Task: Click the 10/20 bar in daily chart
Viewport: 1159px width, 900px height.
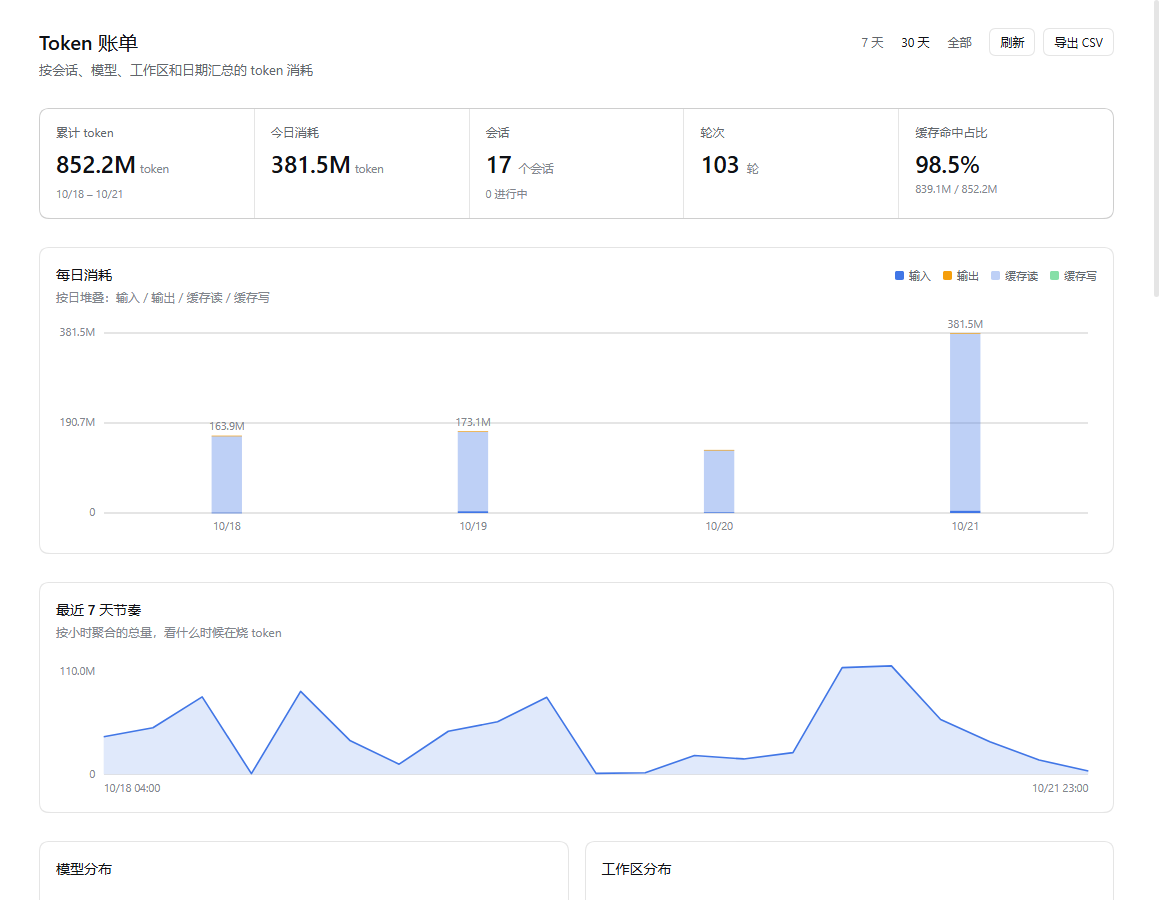Action: [719, 481]
